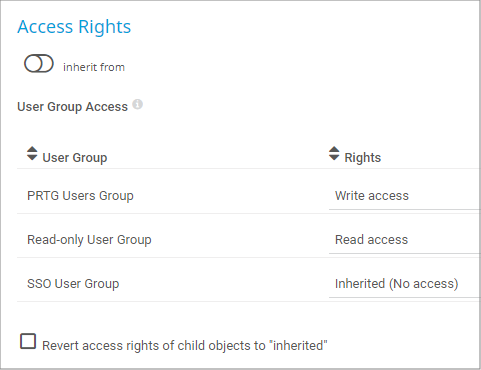Click the inherit from label text

point(94,67)
